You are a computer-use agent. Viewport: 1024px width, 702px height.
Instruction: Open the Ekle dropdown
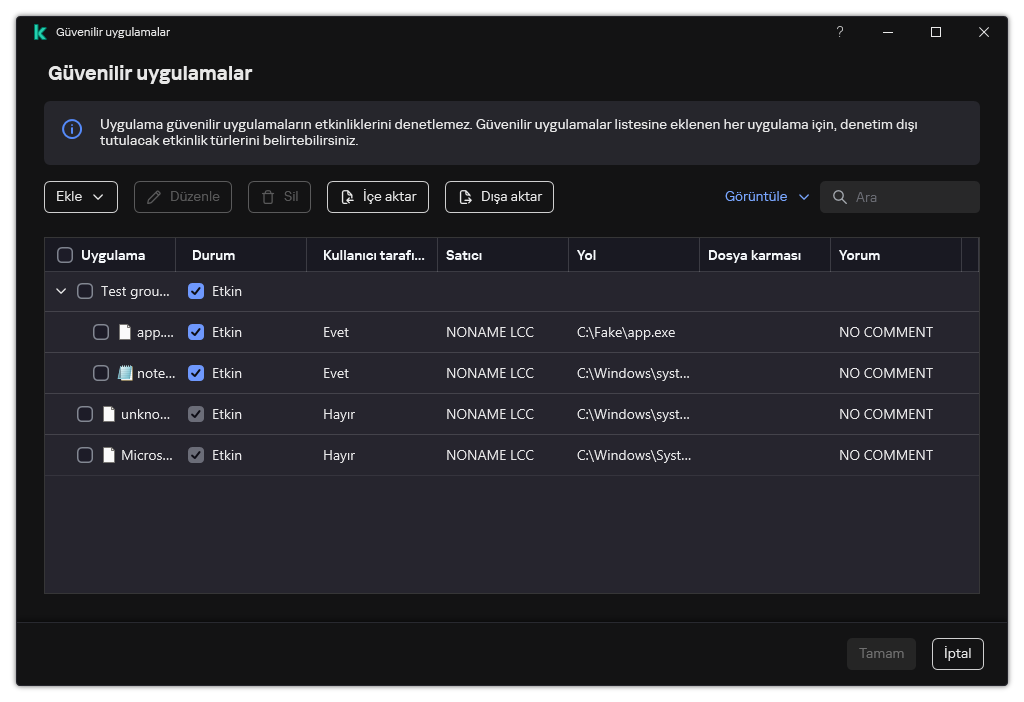point(81,197)
